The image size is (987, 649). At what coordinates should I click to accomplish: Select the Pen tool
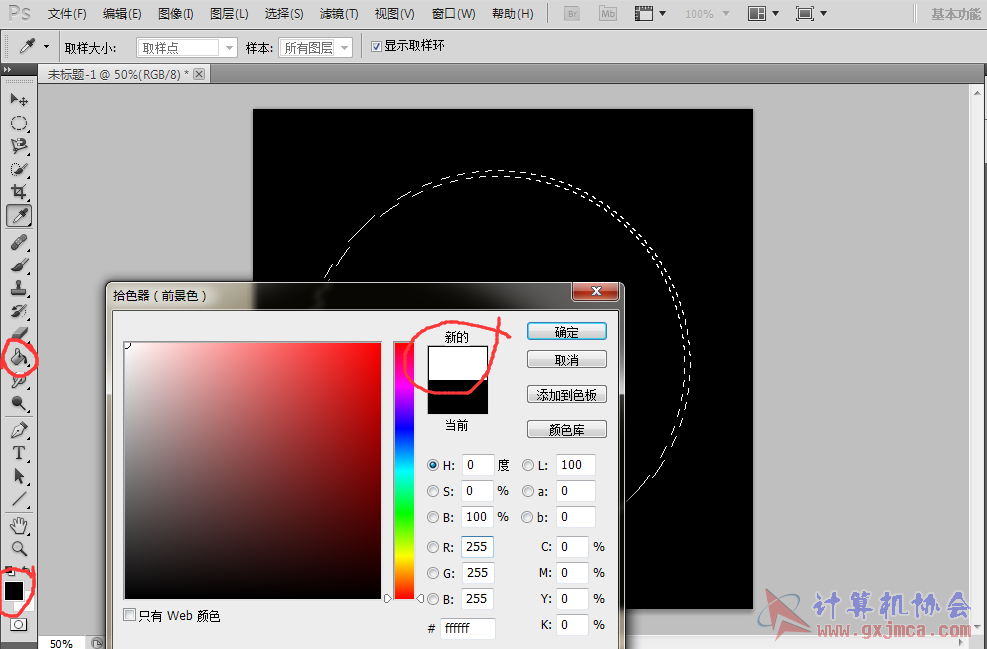point(19,430)
